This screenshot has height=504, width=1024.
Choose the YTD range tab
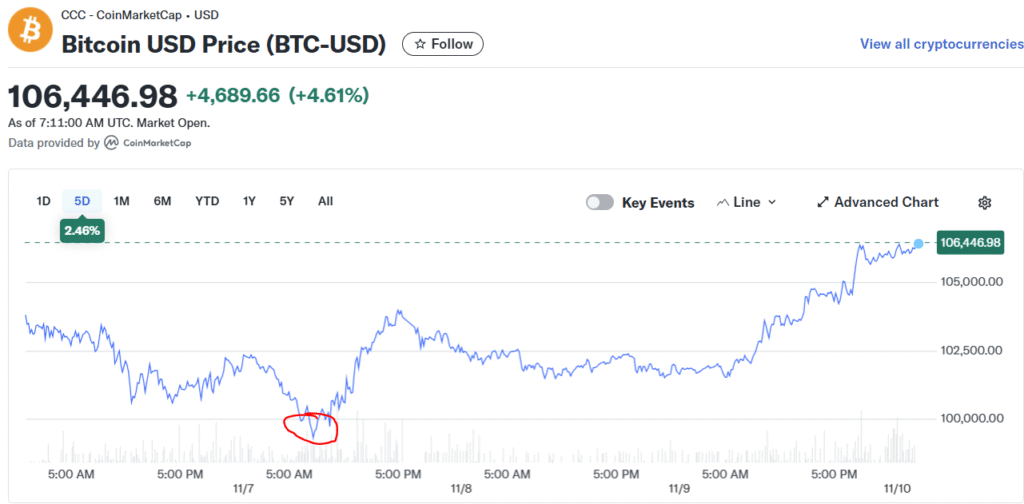point(207,201)
